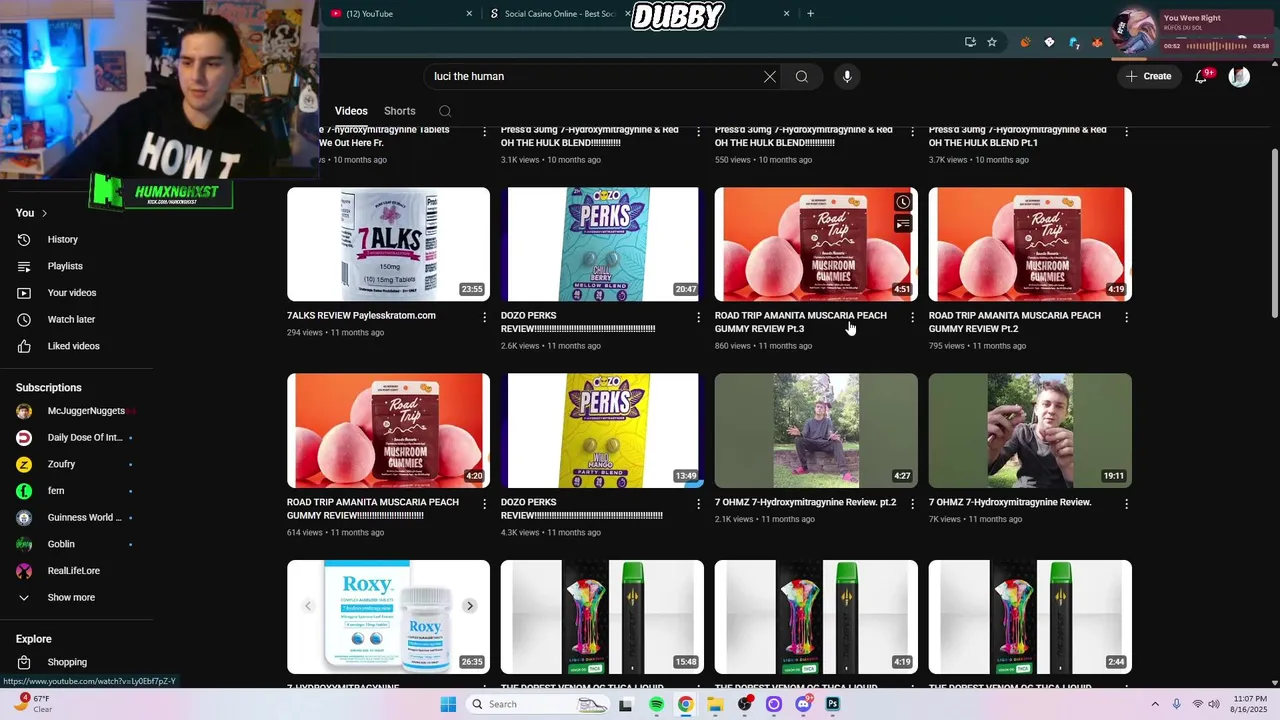Select the Shorts channel tab
1280x720 pixels.
click(399, 111)
